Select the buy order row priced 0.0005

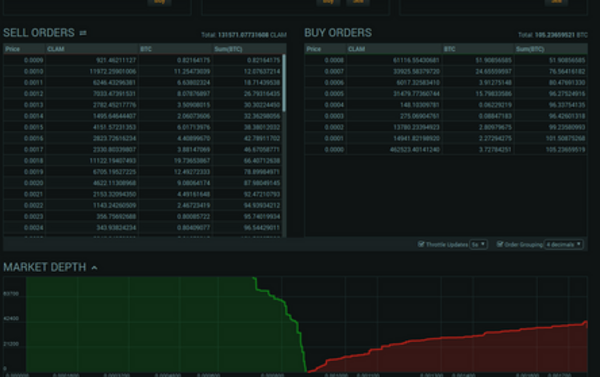pyautogui.click(x=446, y=94)
